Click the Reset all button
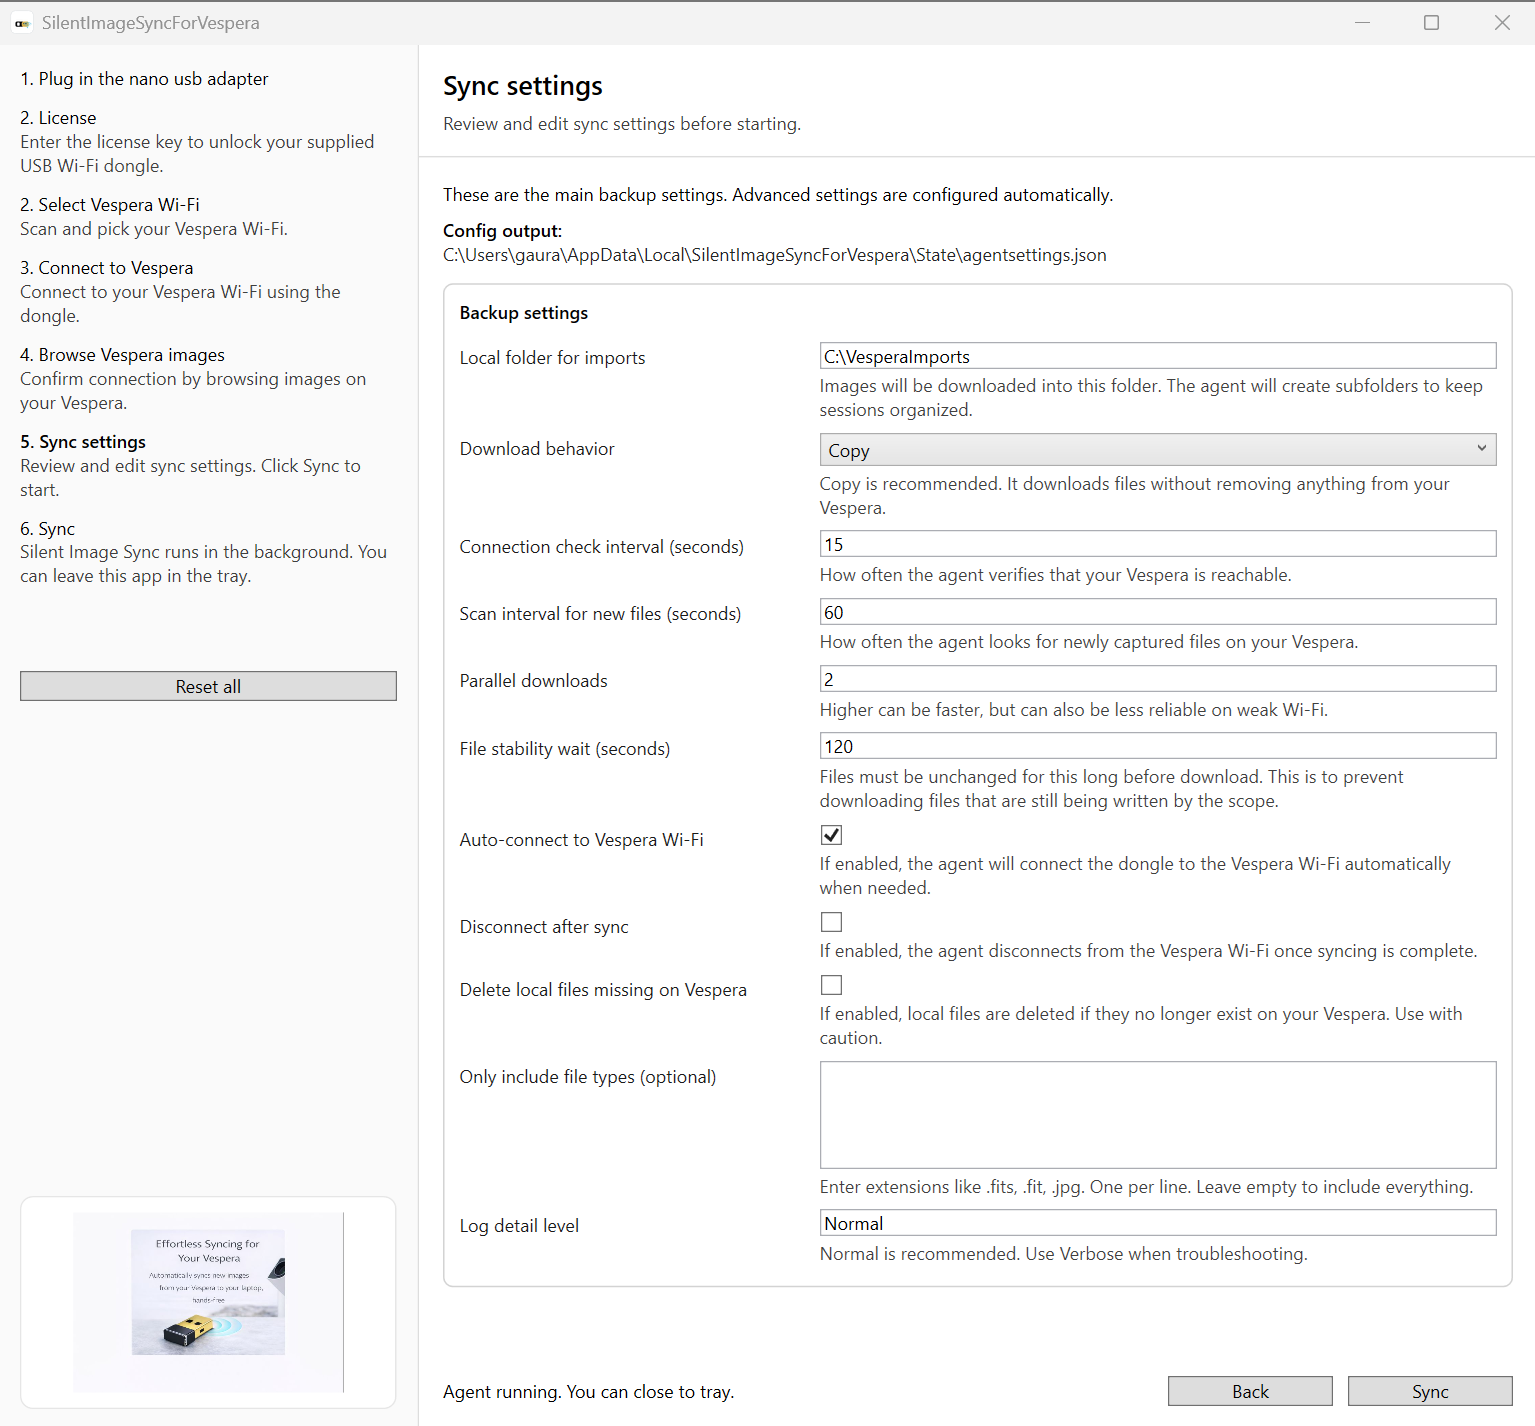This screenshot has width=1535, height=1426. point(208,686)
